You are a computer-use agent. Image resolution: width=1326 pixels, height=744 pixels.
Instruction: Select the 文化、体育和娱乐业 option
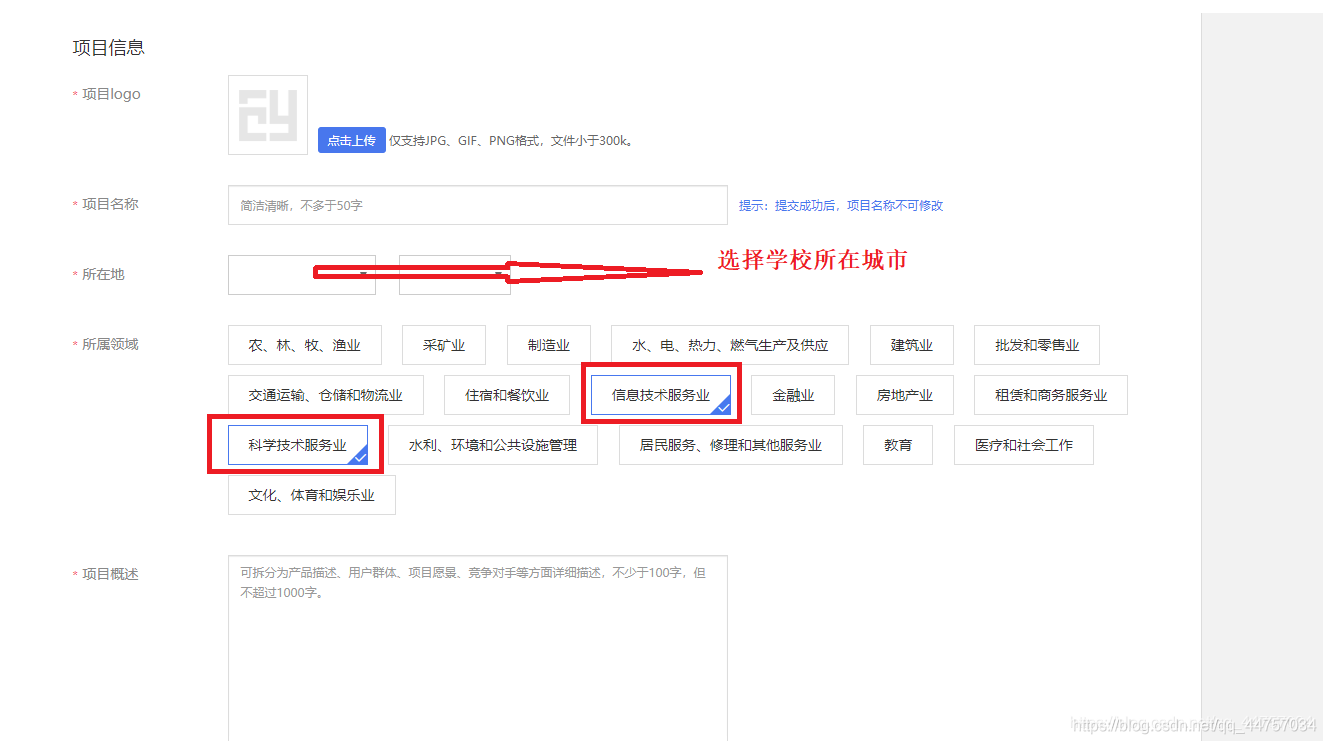click(x=312, y=495)
